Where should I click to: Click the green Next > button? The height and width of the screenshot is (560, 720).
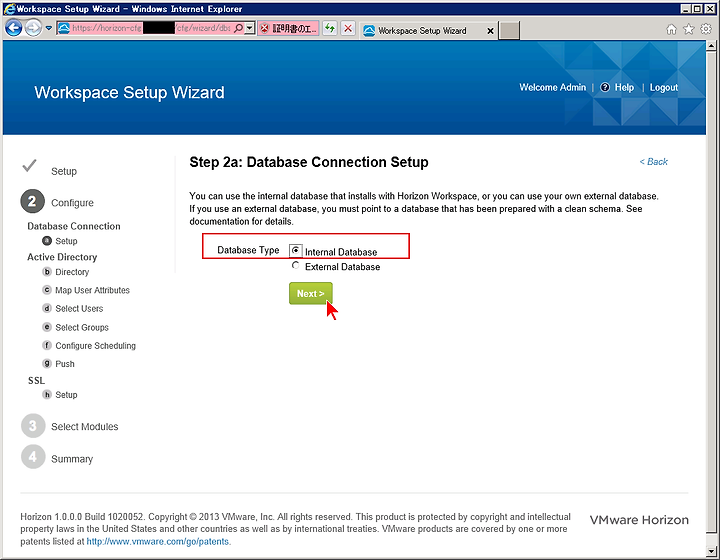click(x=310, y=293)
